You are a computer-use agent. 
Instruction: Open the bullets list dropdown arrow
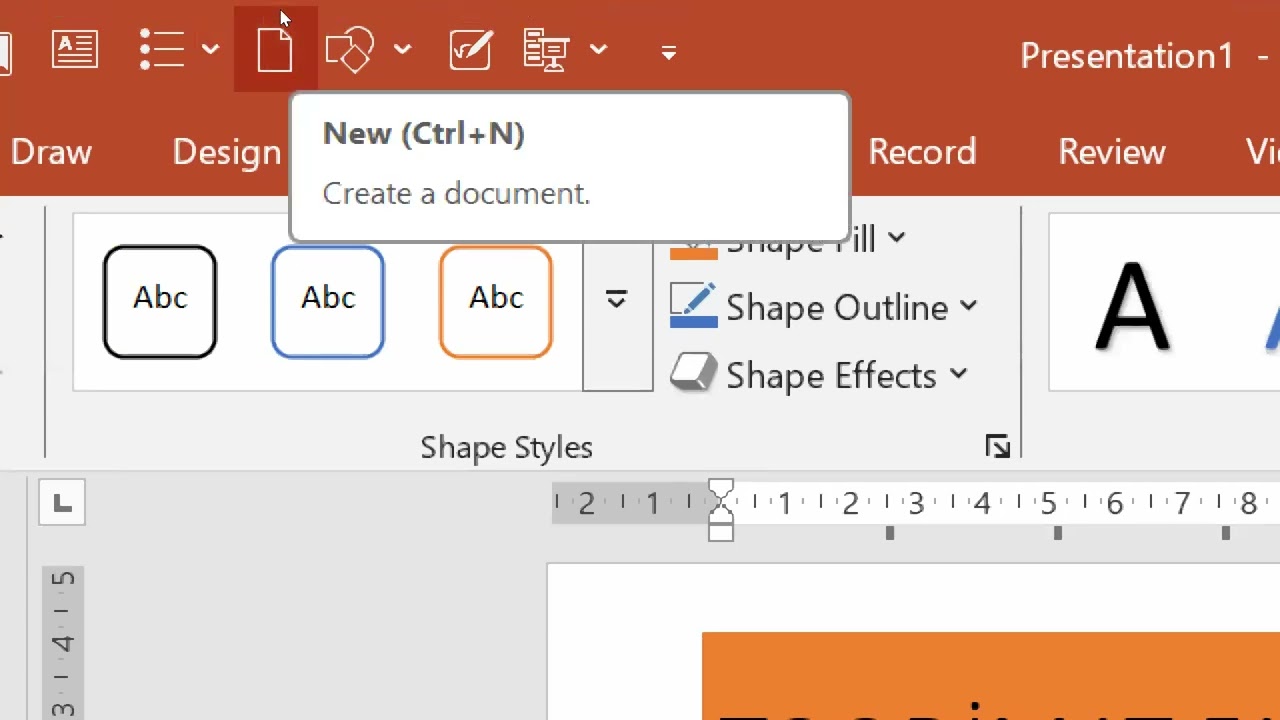click(x=210, y=49)
